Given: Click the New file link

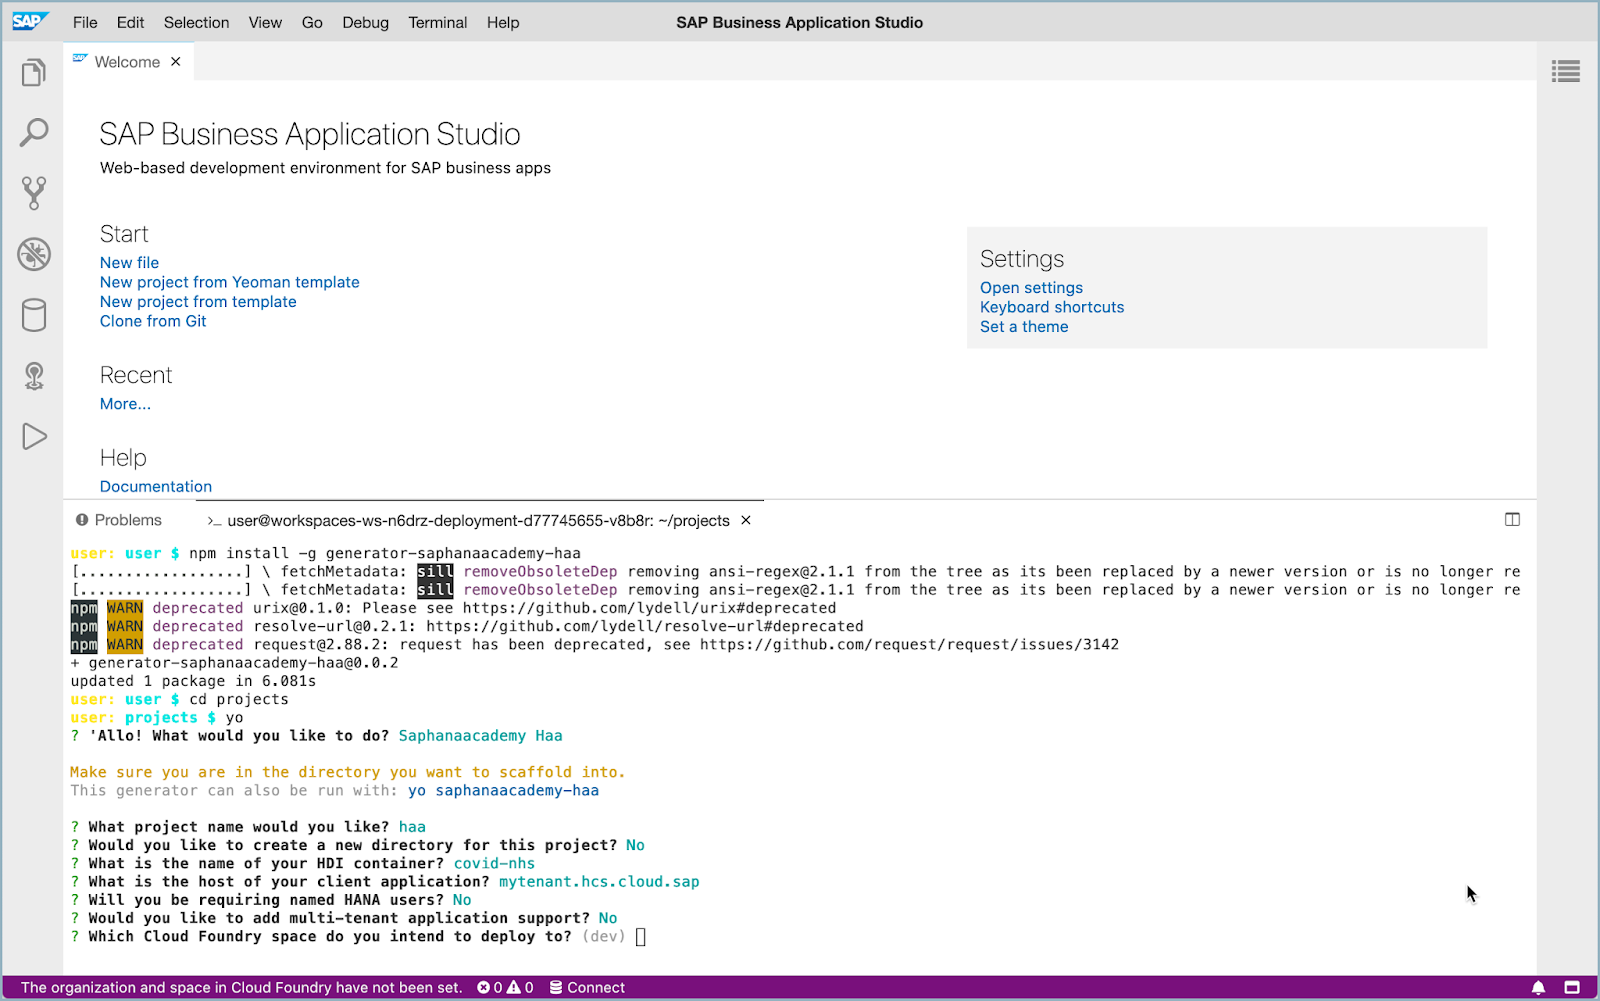Looking at the screenshot, I should pyautogui.click(x=129, y=263).
